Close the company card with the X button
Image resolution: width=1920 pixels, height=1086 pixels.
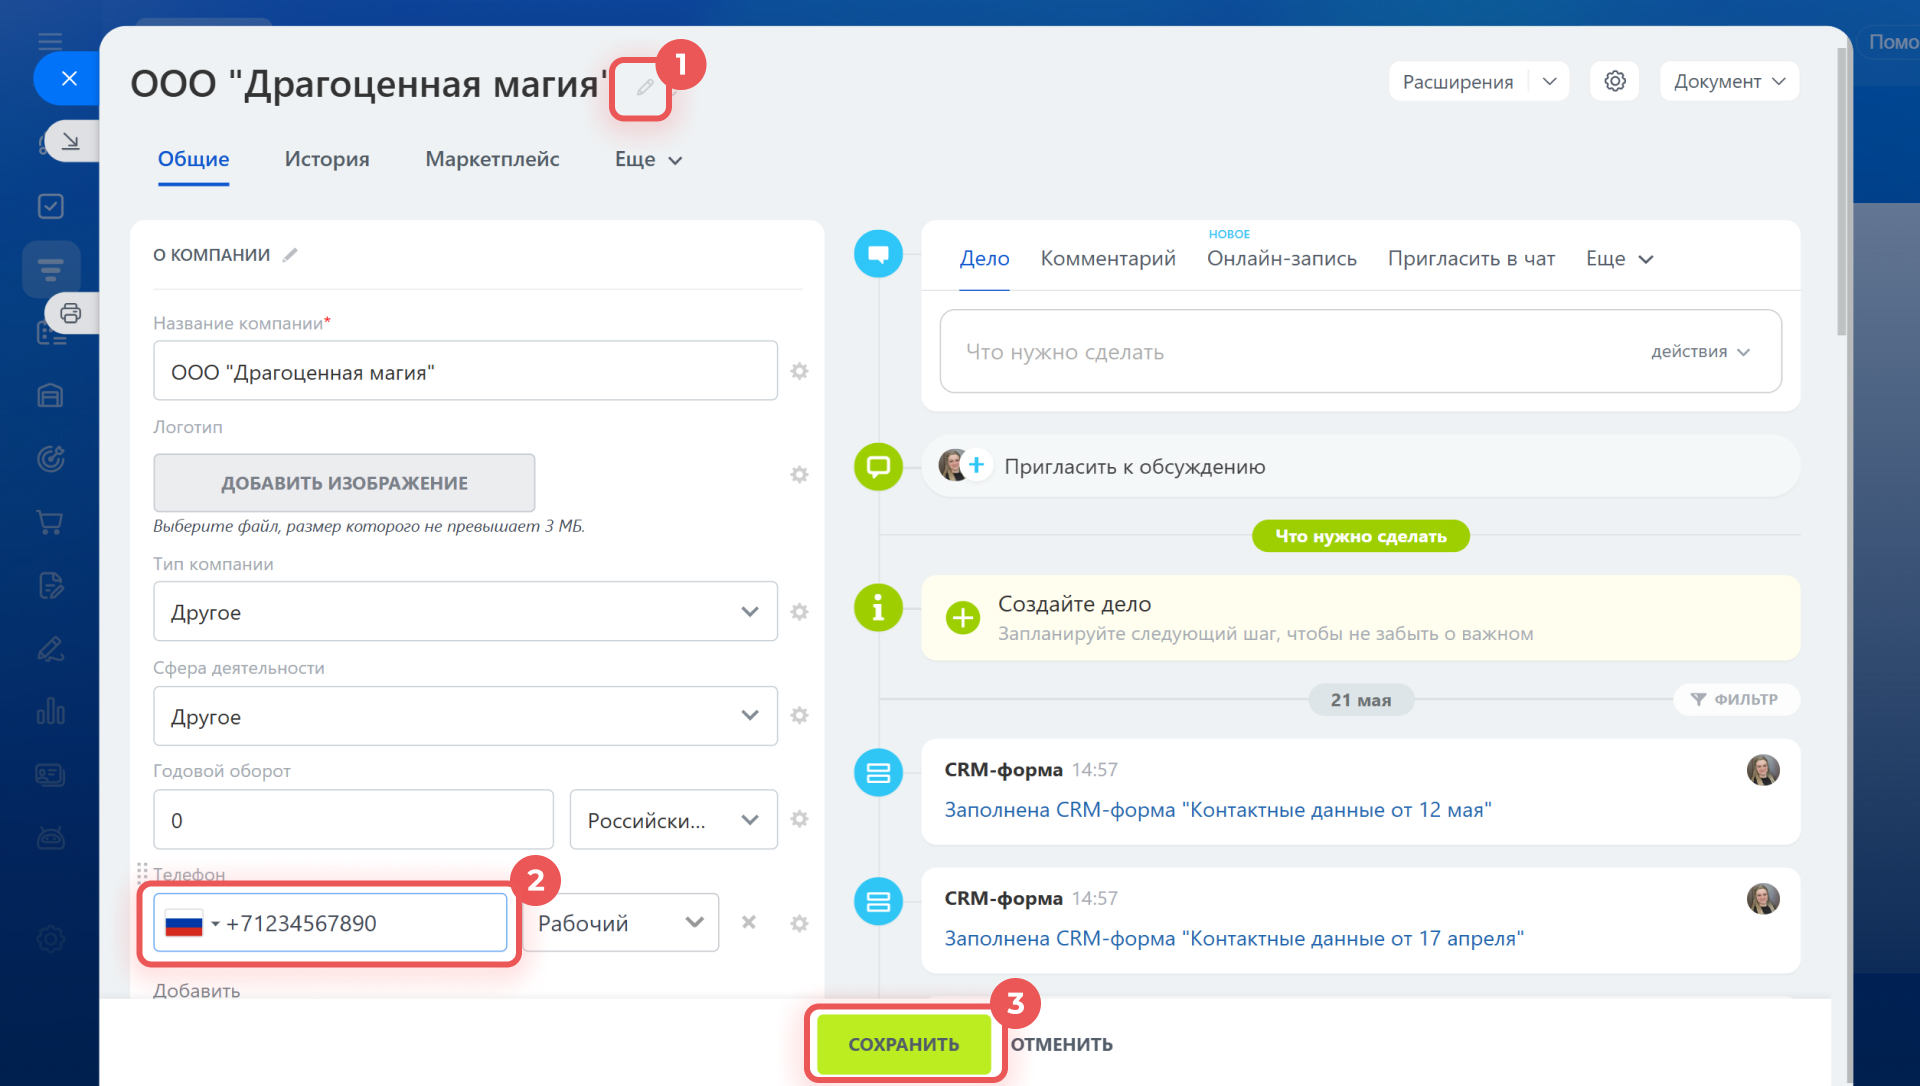69,78
